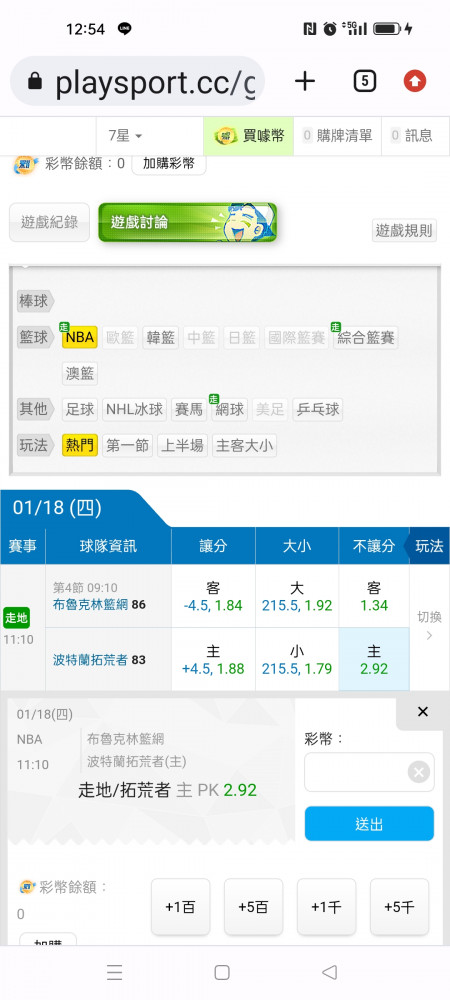Select the 第一節 play mode tab
This screenshot has height=1000, width=450.
pos(127,445)
